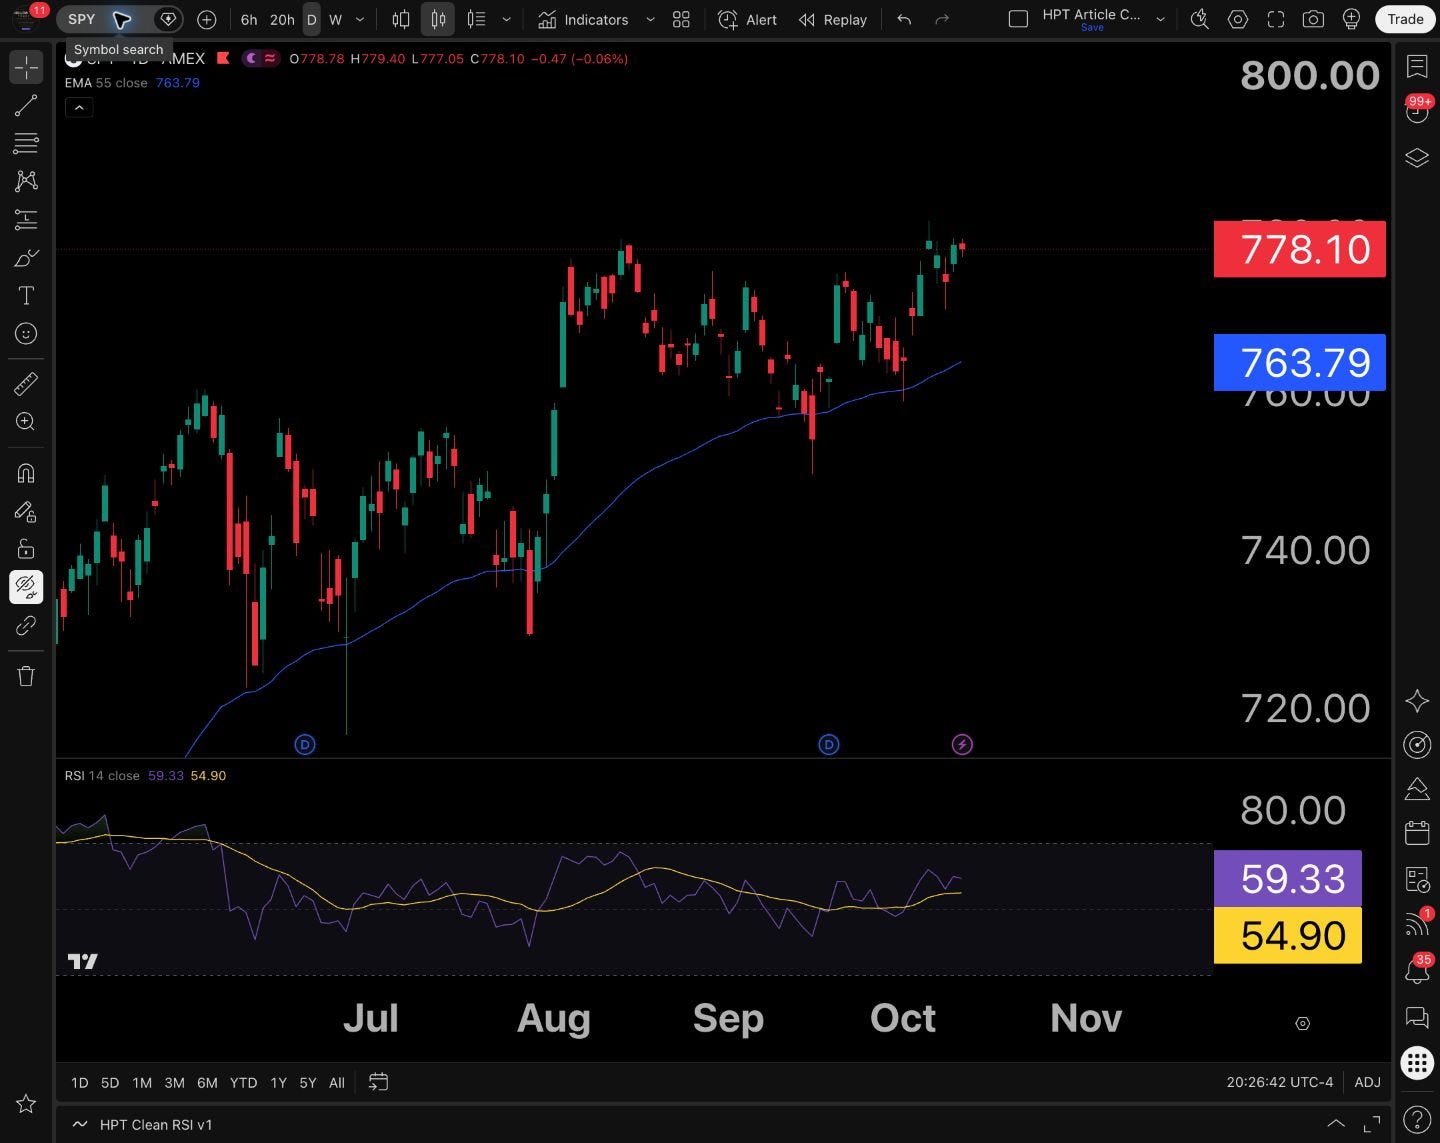Image resolution: width=1440 pixels, height=1143 pixels.
Task: Switch to the 6h interval
Action: coord(249,19)
